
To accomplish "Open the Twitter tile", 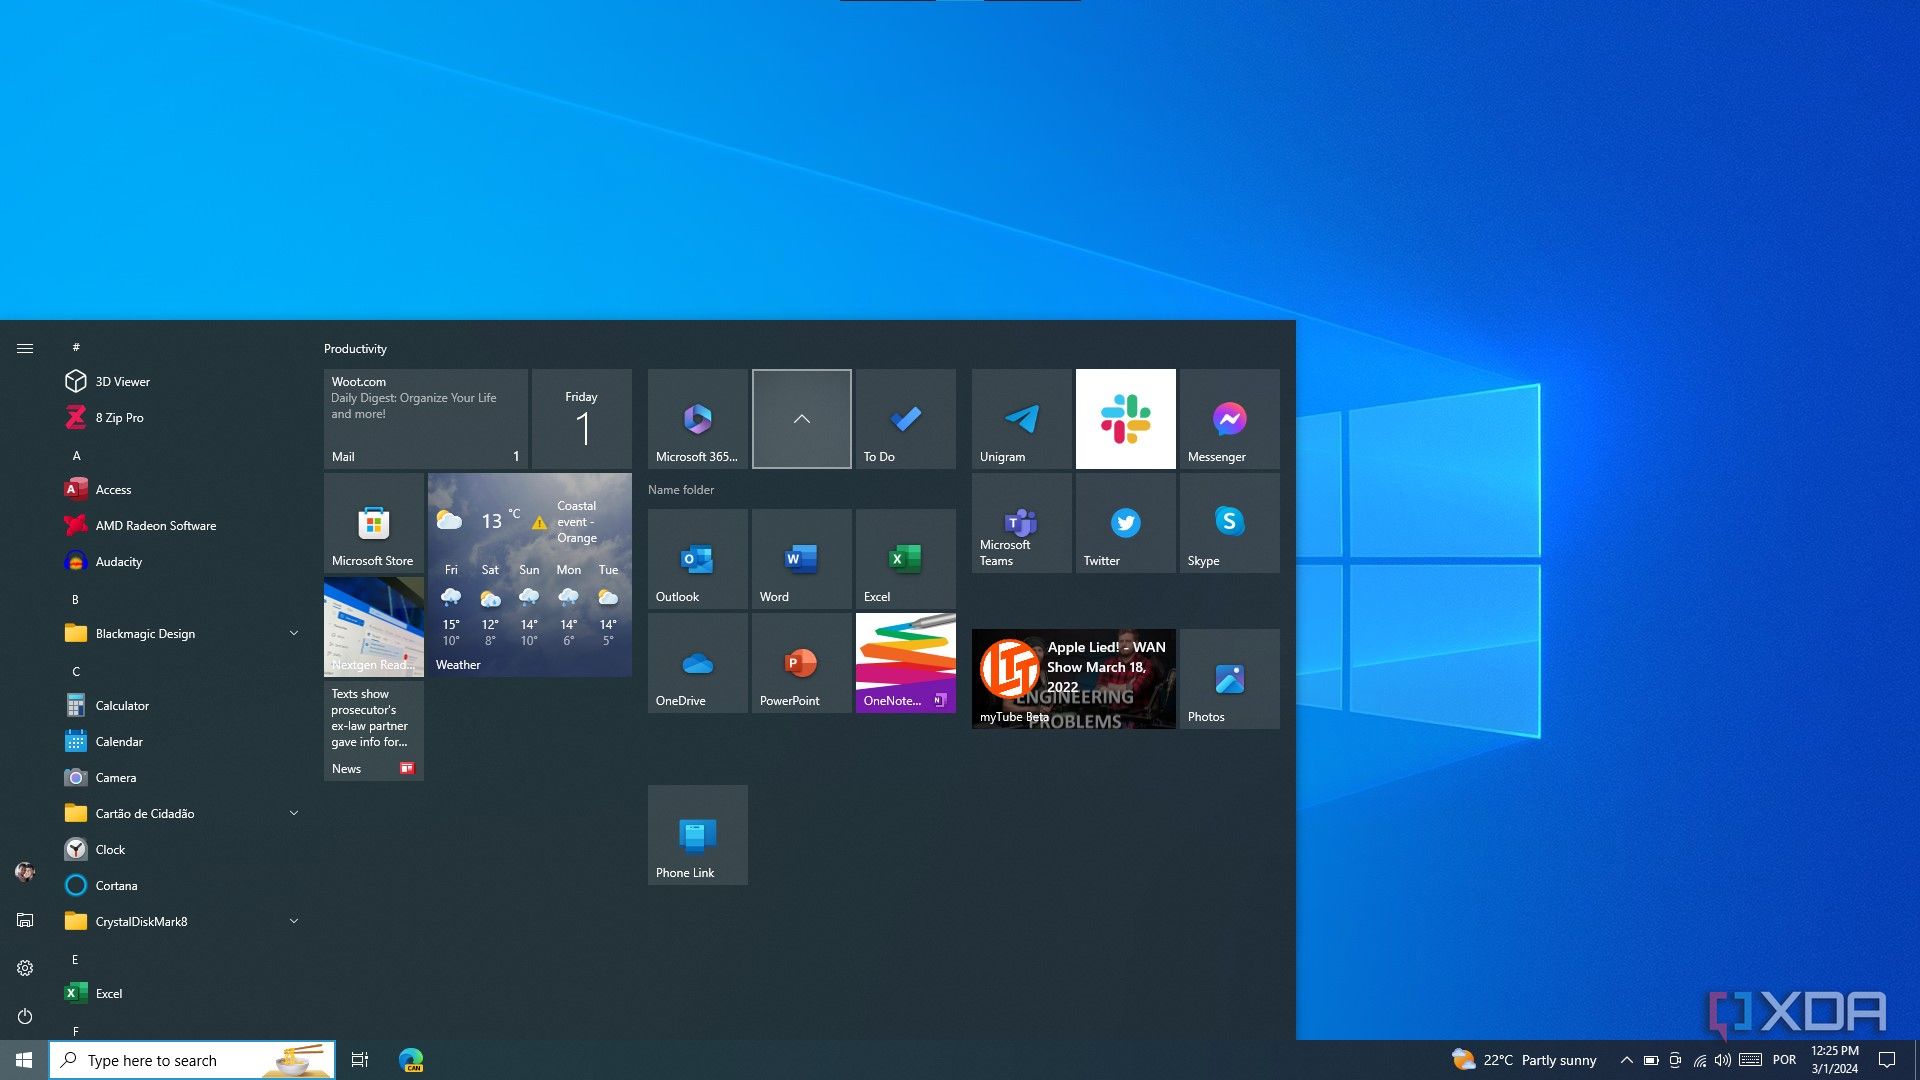I will (1126, 523).
